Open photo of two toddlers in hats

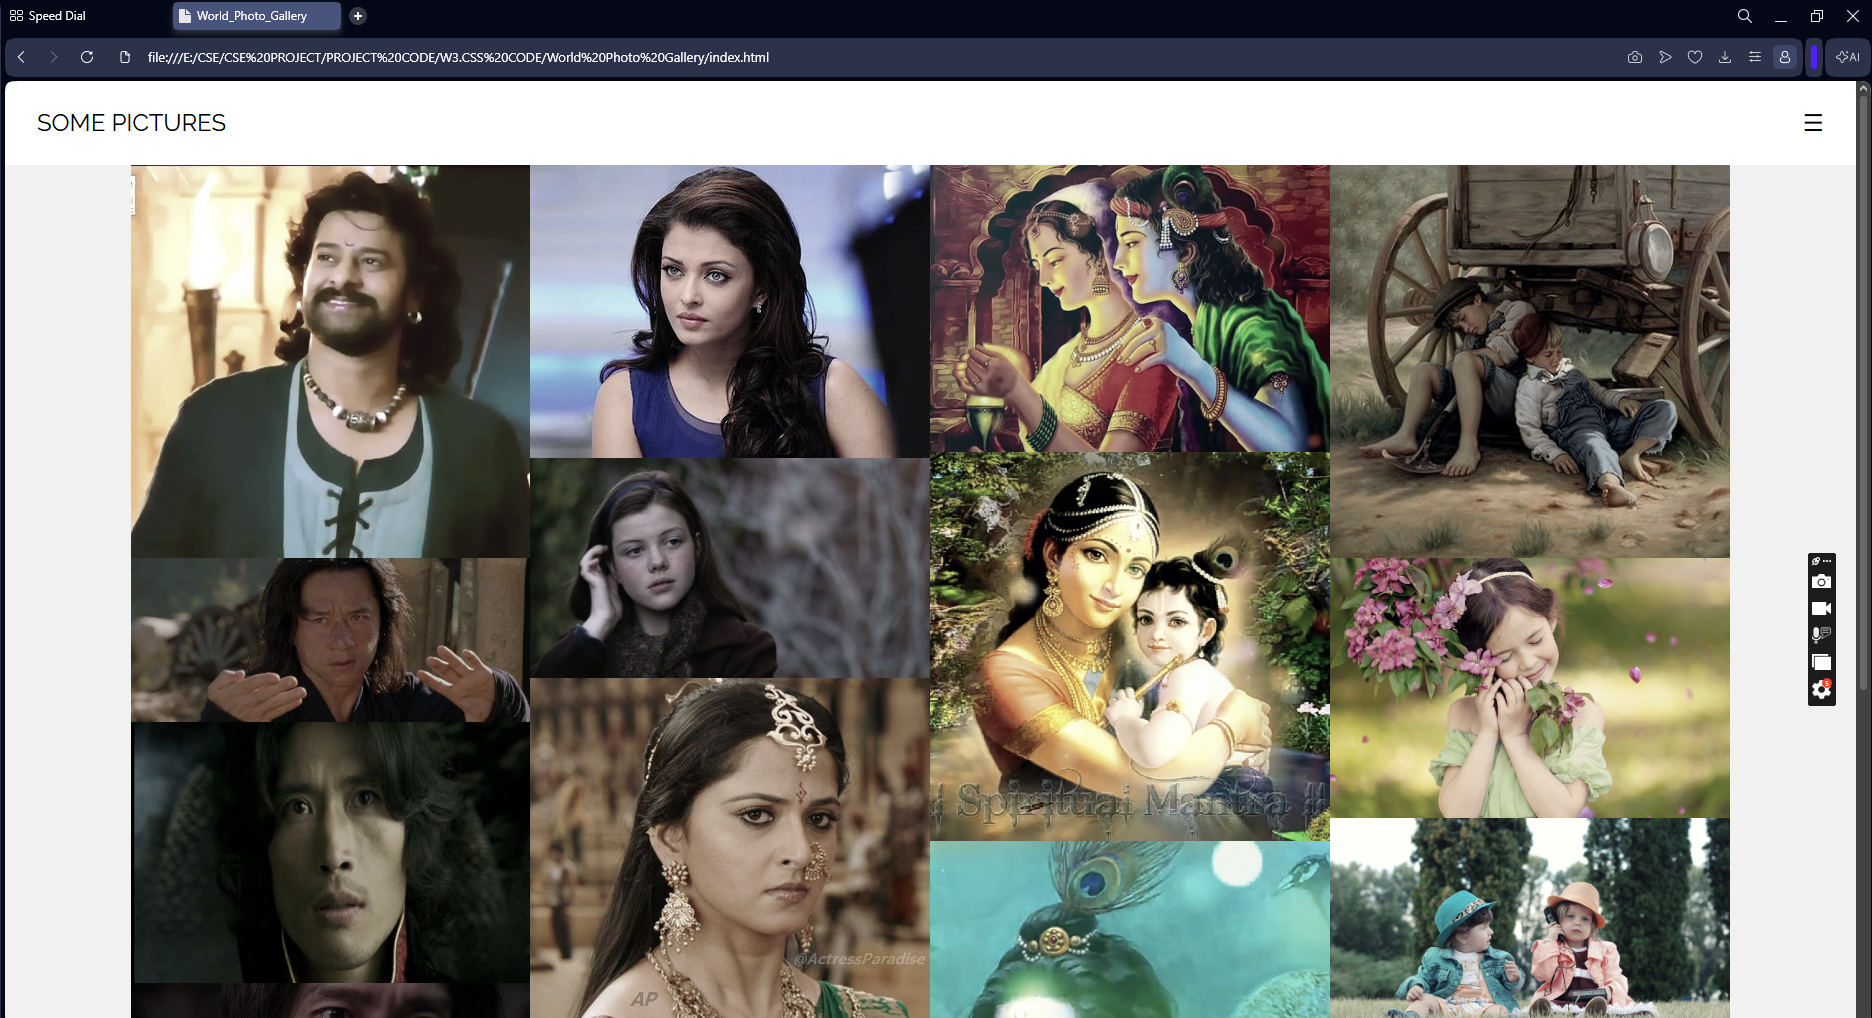click(1530, 918)
